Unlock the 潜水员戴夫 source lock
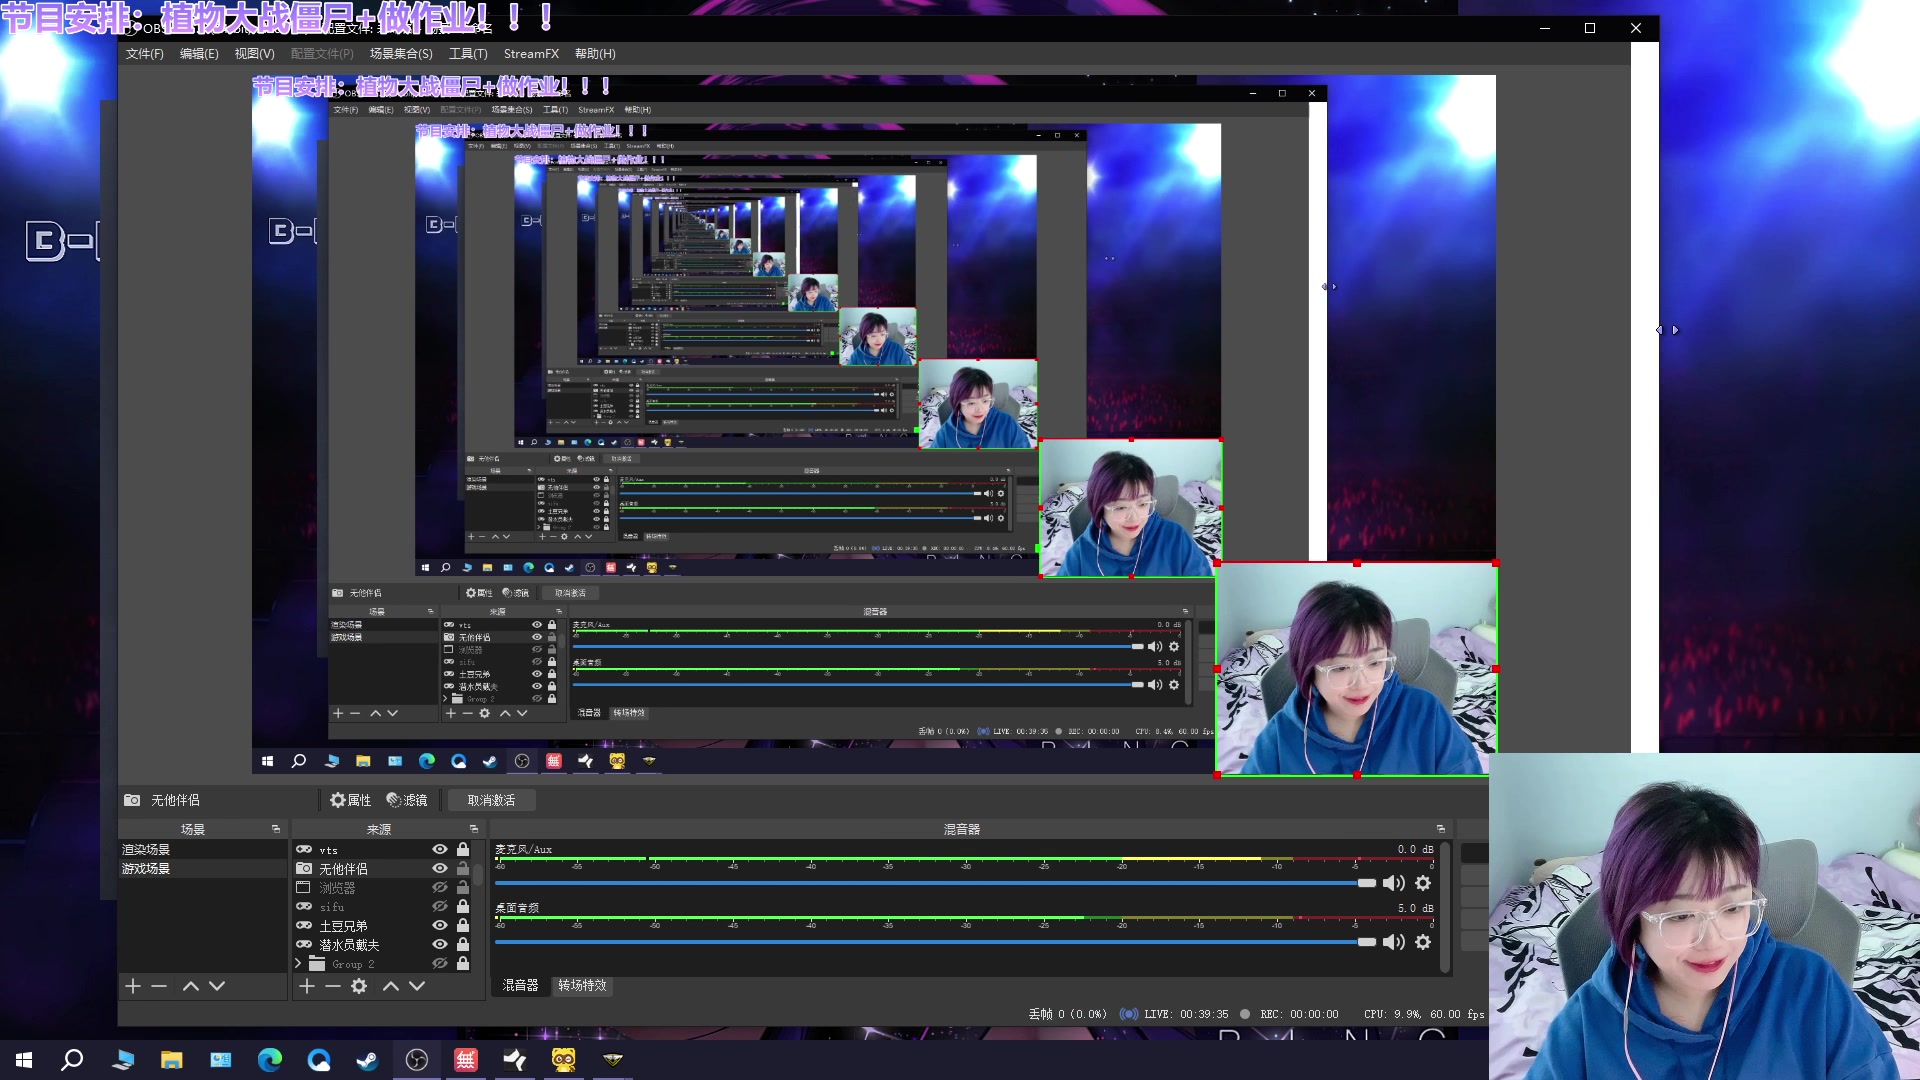The image size is (1920, 1080). pyautogui.click(x=463, y=944)
